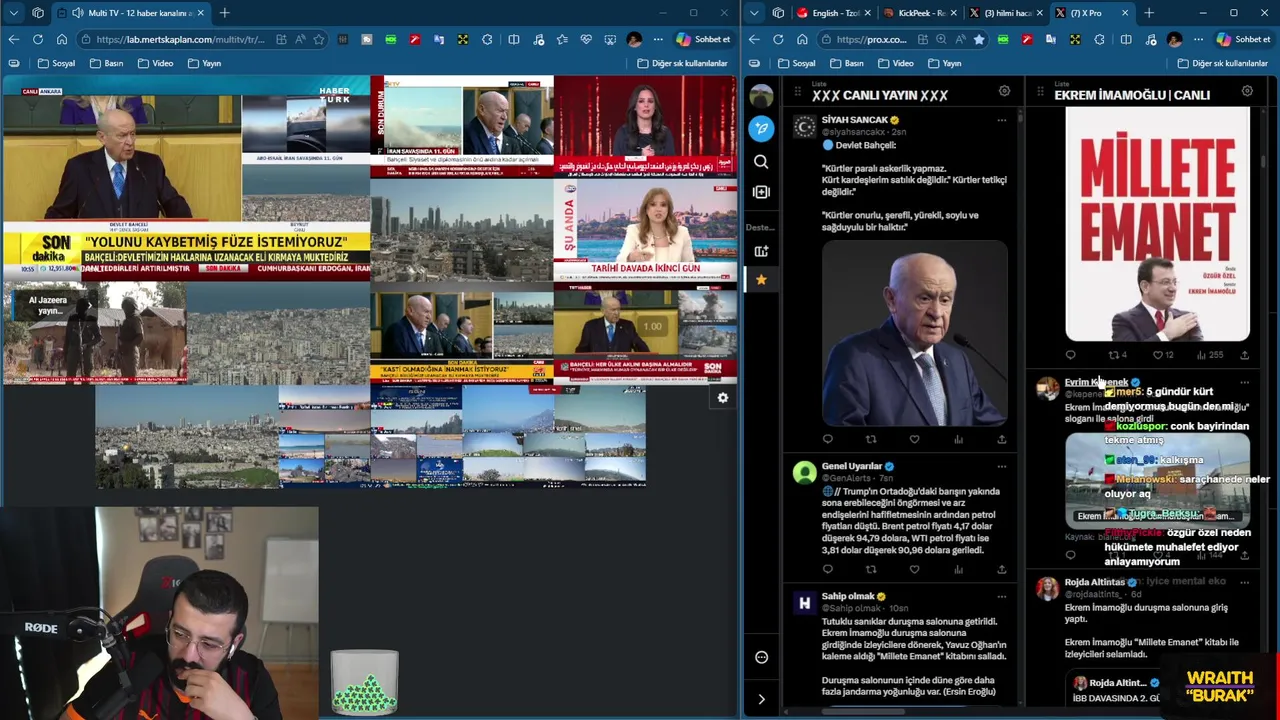Image resolution: width=1280 pixels, height=720 pixels.
Task: Open settings of XXX CANLI YAYIN XXX column
Action: click(x=1004, y=91)
